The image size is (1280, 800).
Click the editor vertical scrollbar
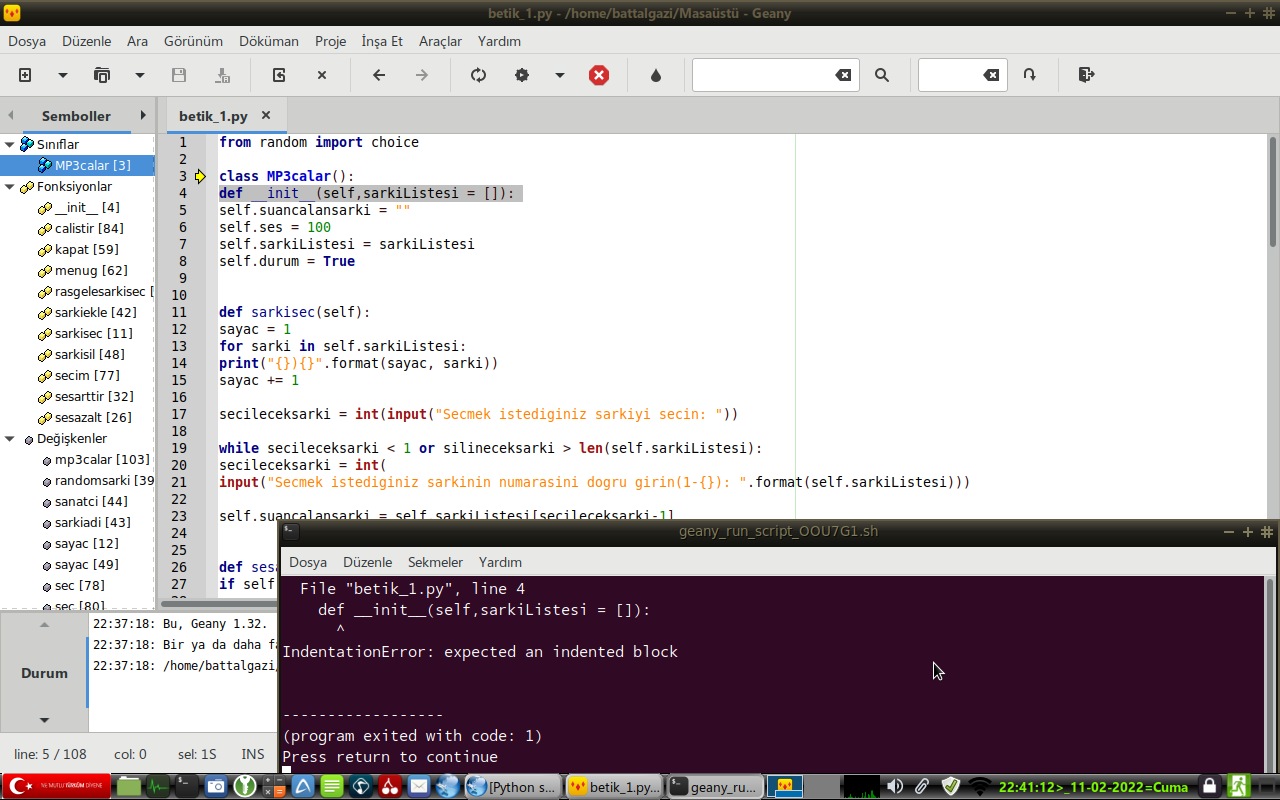click(x=1272, y=190)
